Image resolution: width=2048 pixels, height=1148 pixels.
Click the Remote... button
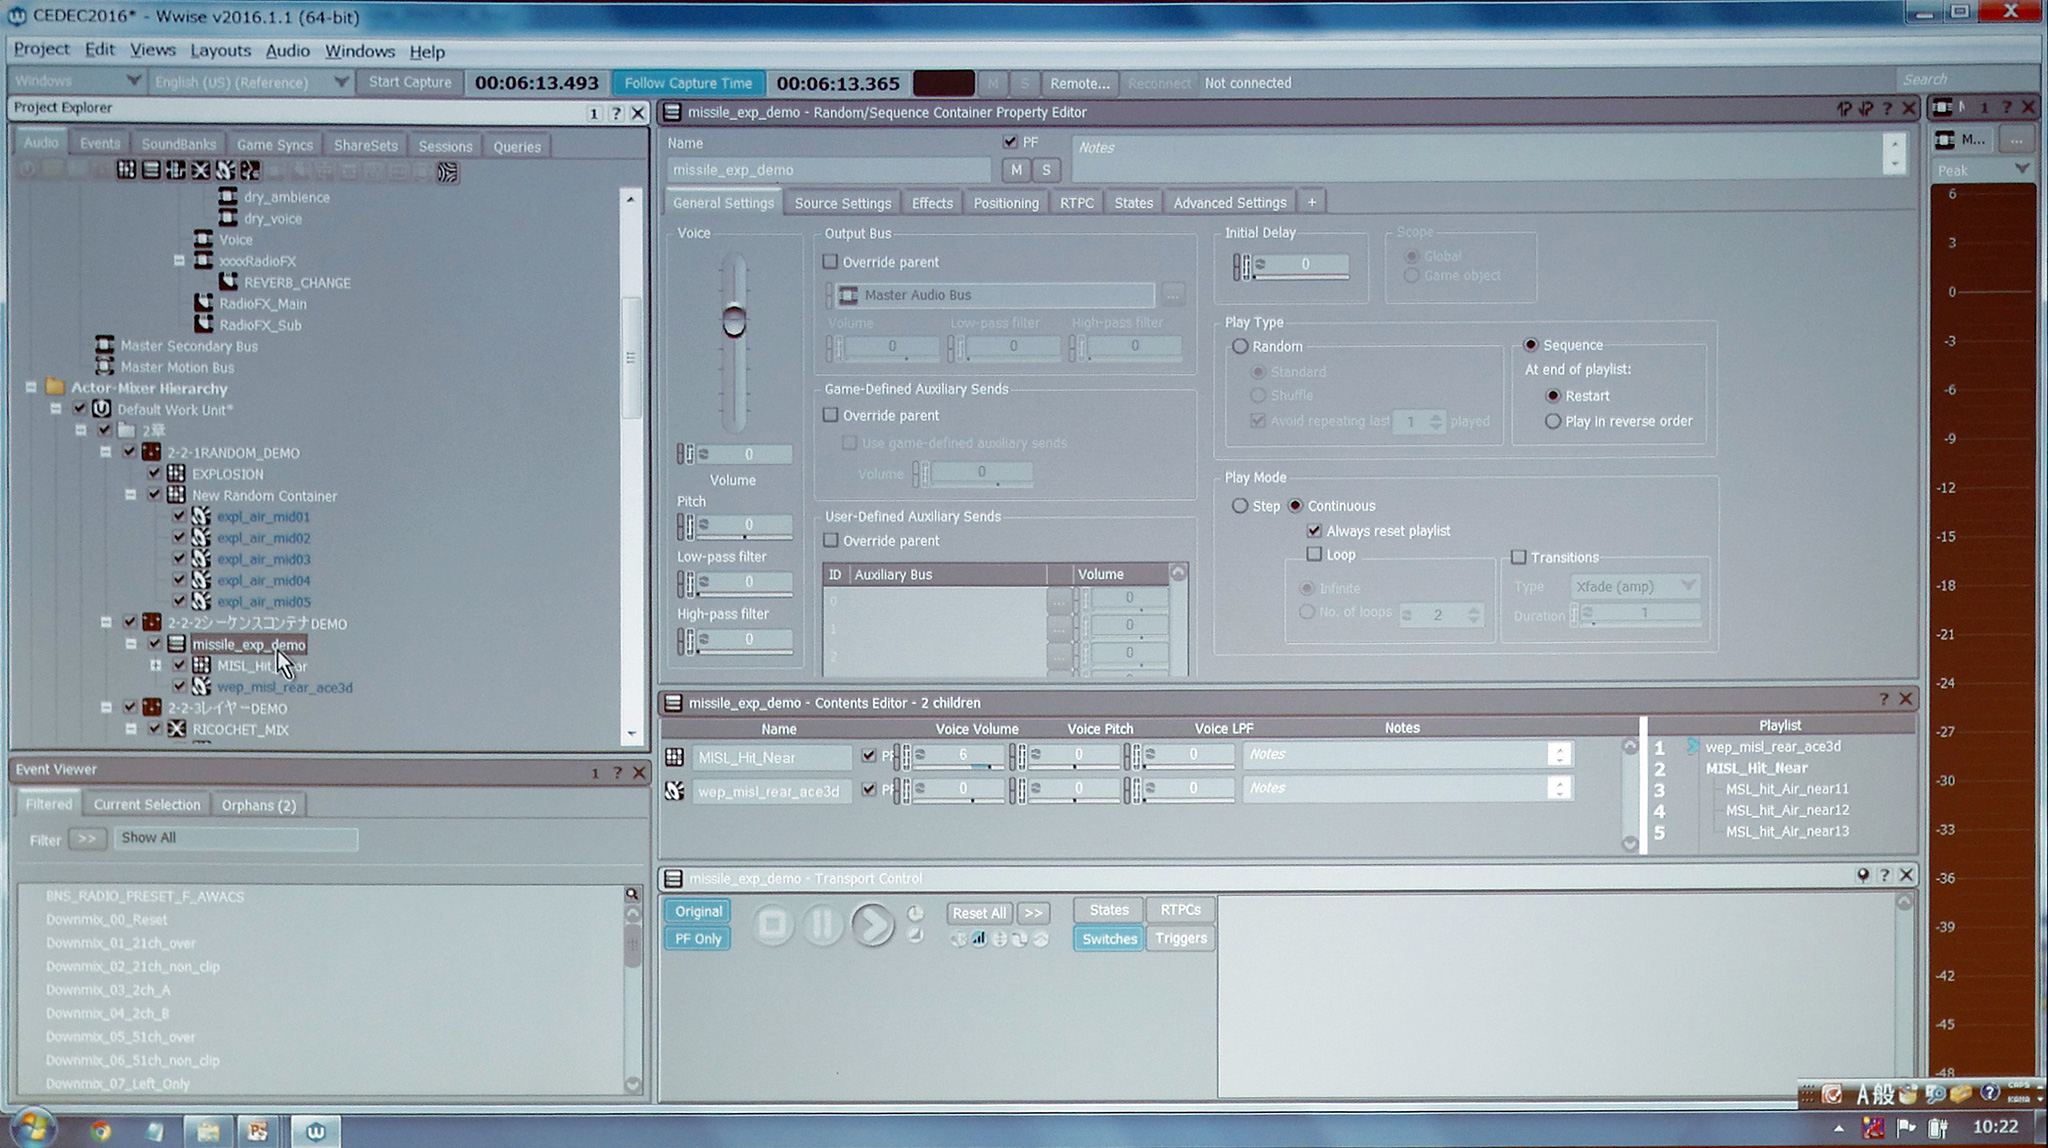click(x=1079, y=83)
